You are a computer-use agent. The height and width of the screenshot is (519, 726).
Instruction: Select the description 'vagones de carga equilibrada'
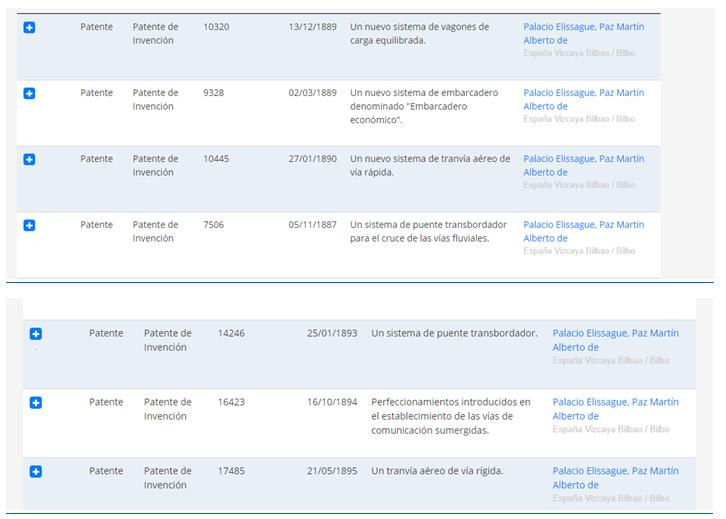coord(419,33)
